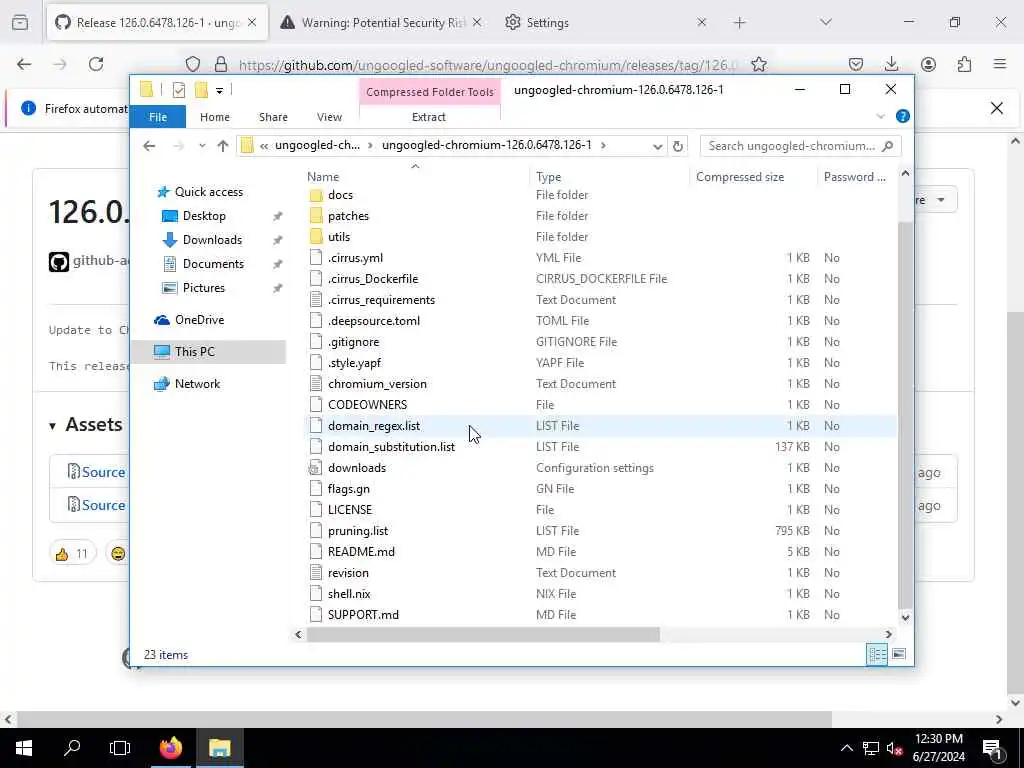Select domain_substitution.list file
This screenshot has width=1024, height=768.
[391, 447]
